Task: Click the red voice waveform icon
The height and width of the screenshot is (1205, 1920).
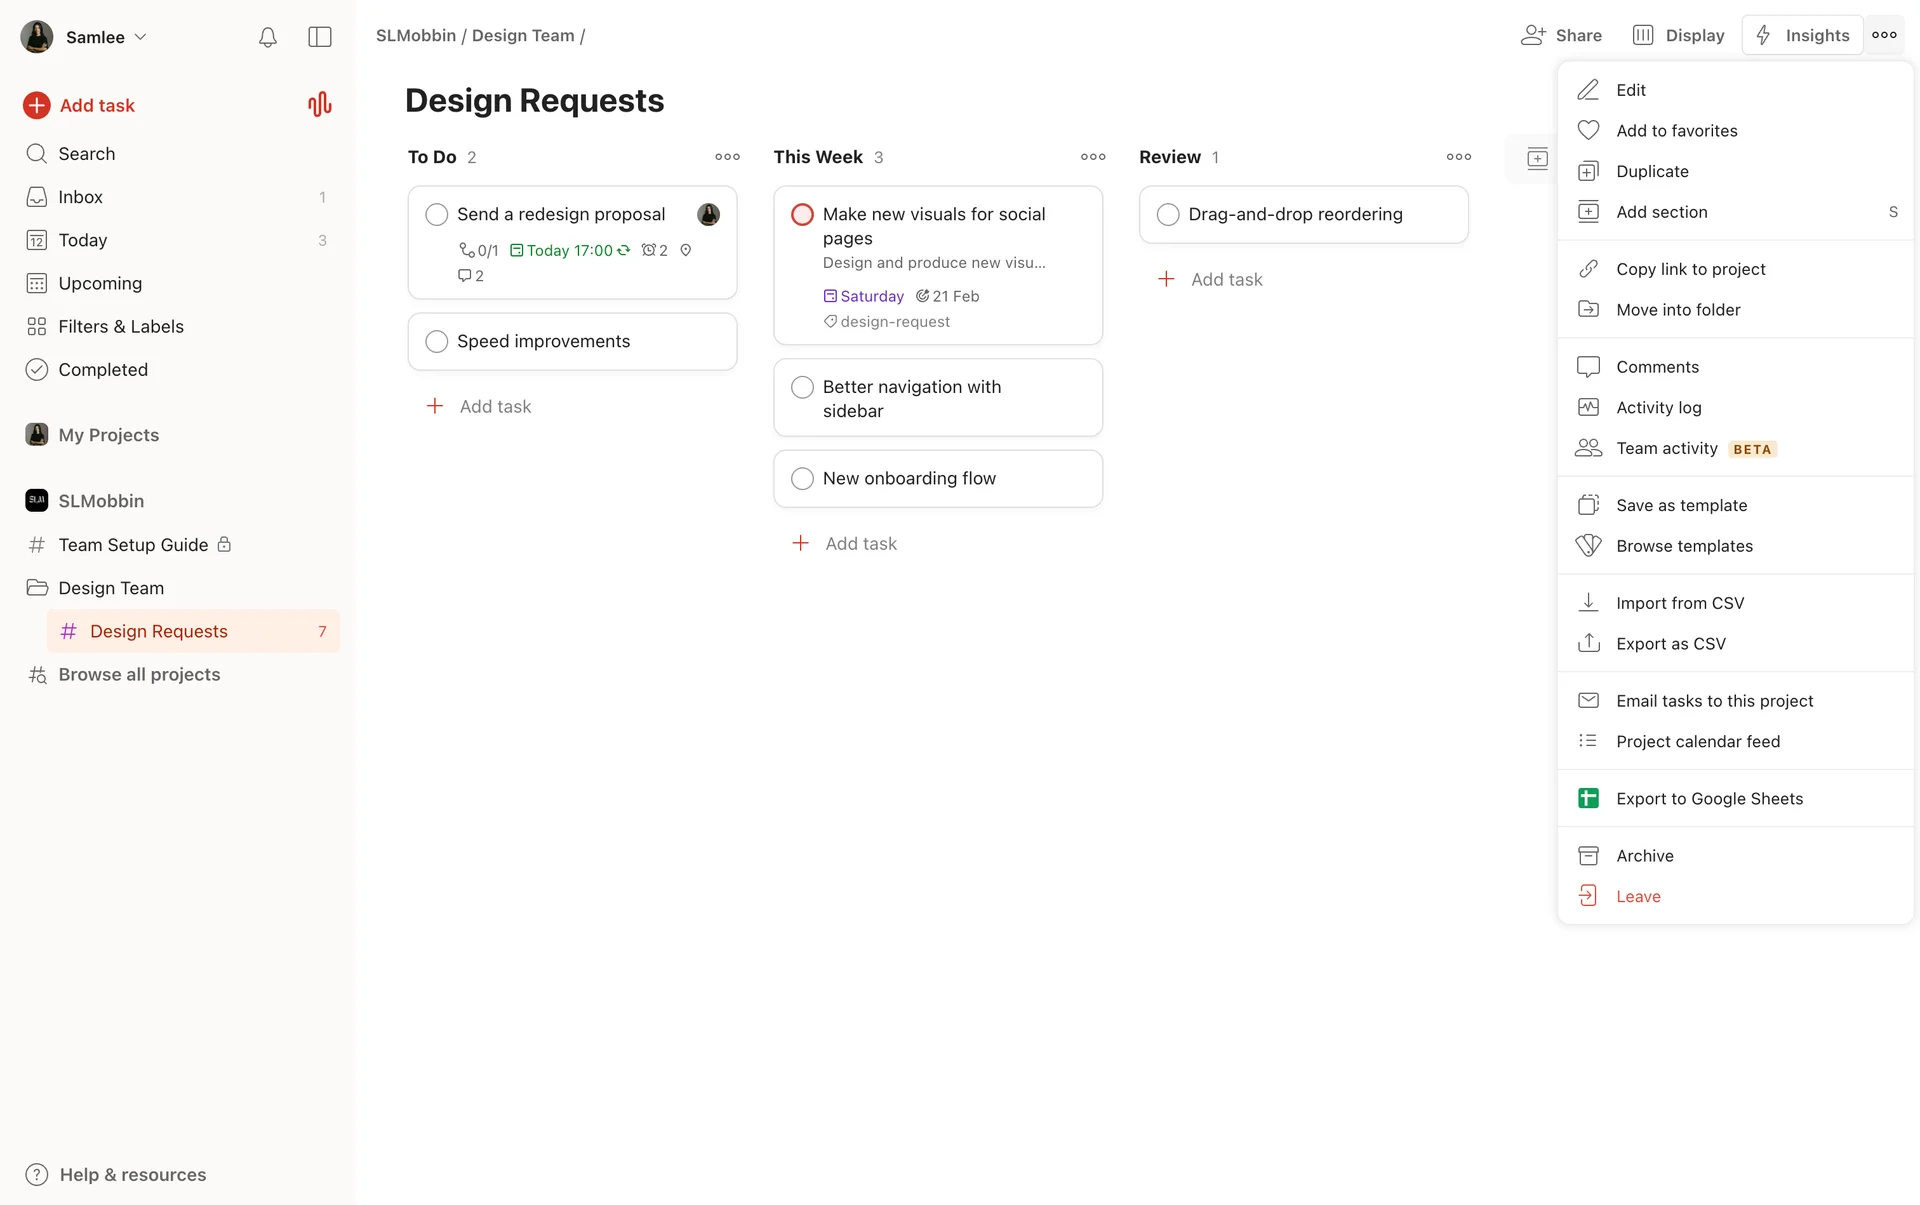Action: tap(319, 105)
